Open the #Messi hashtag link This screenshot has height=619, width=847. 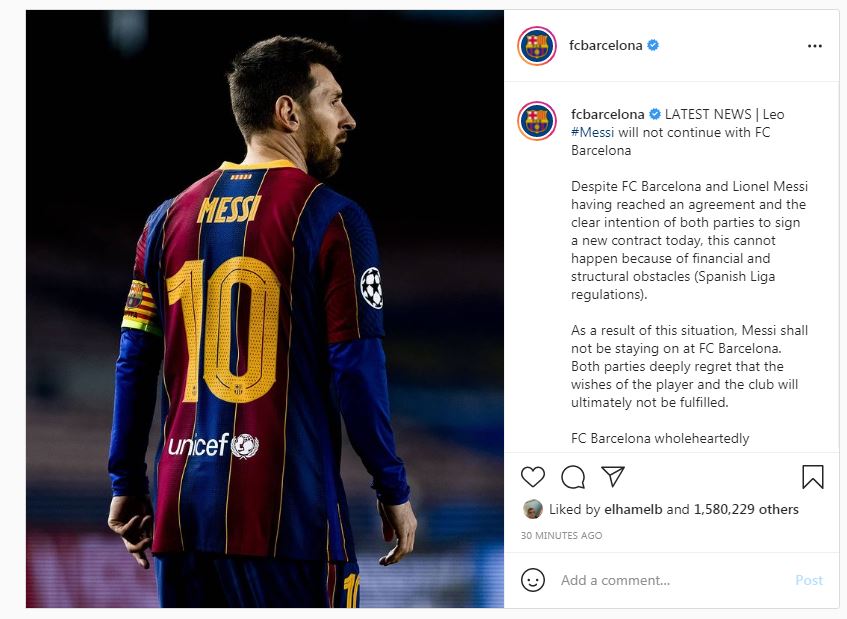592,133
